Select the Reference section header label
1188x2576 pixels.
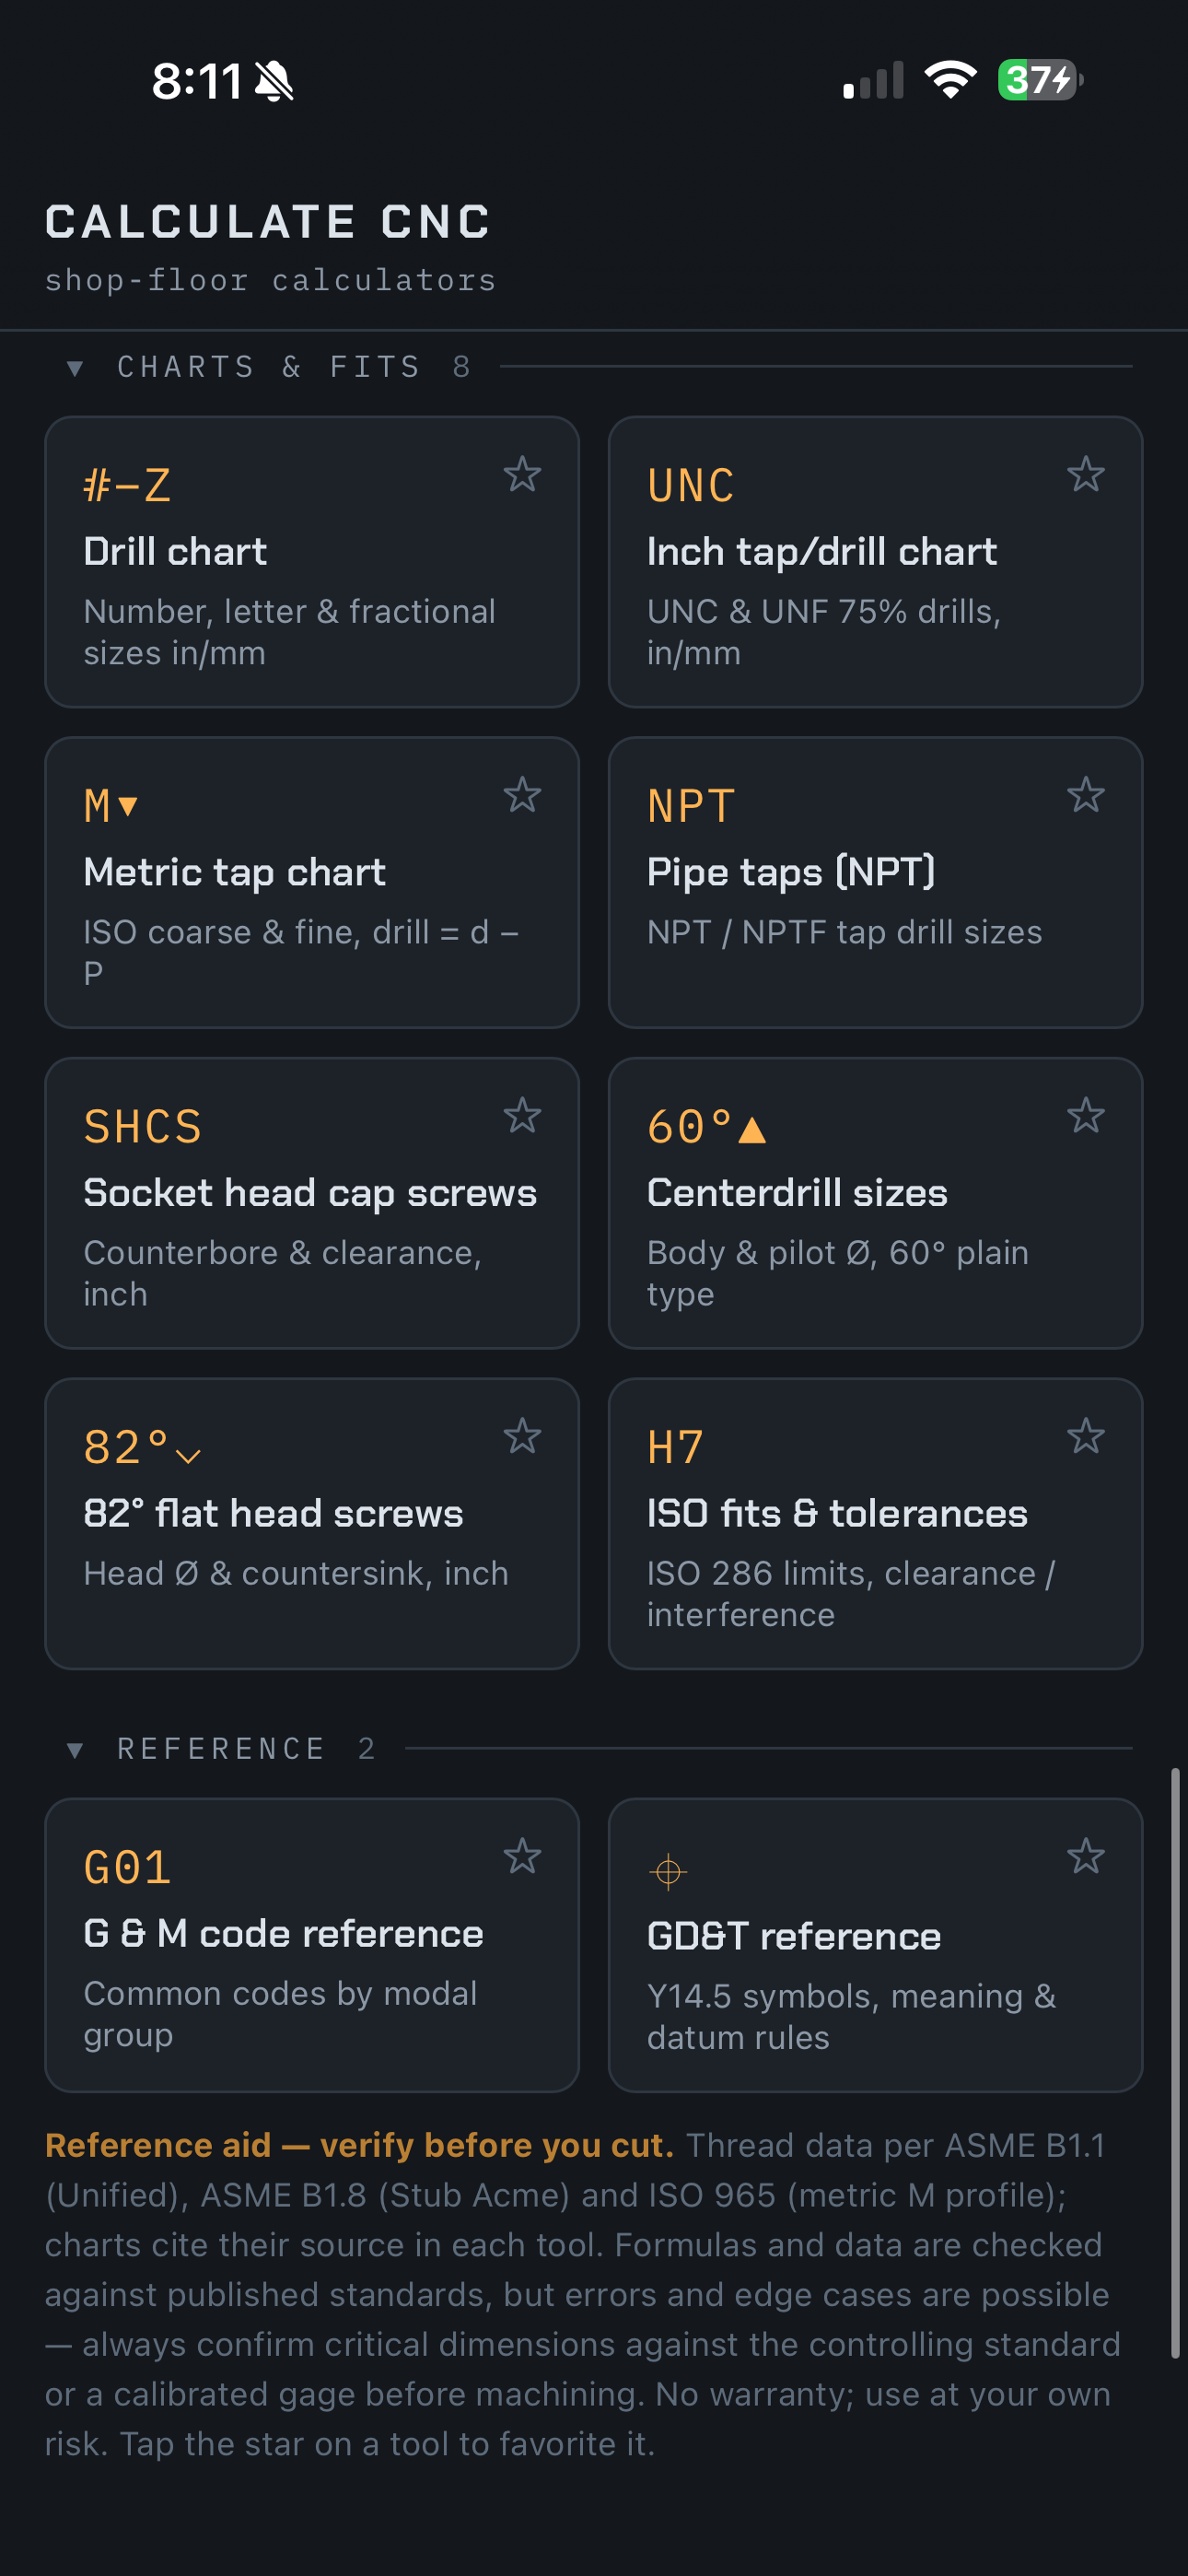tap(221, 1748)
